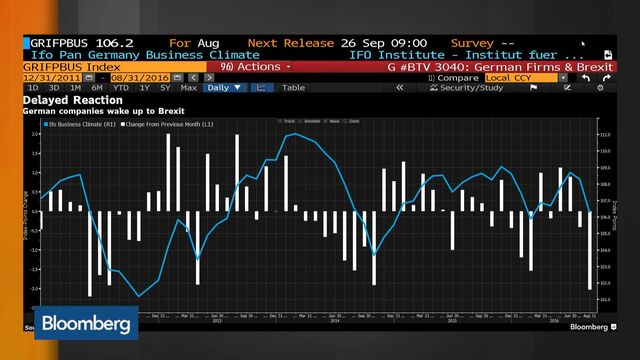640x360 pixels.
Task: Click G #BTV 3040 German Firms & Brexit
Action: (500, 67)
